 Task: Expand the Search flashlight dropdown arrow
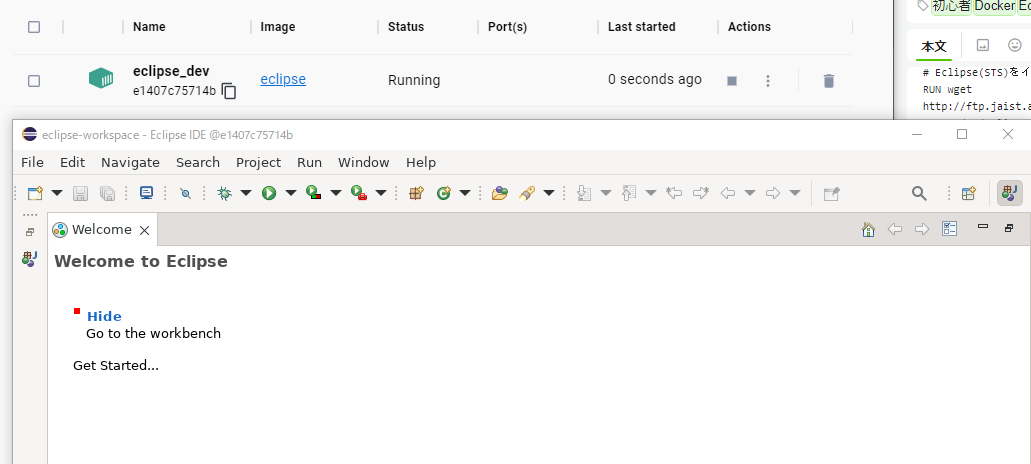tap(548, 193)
